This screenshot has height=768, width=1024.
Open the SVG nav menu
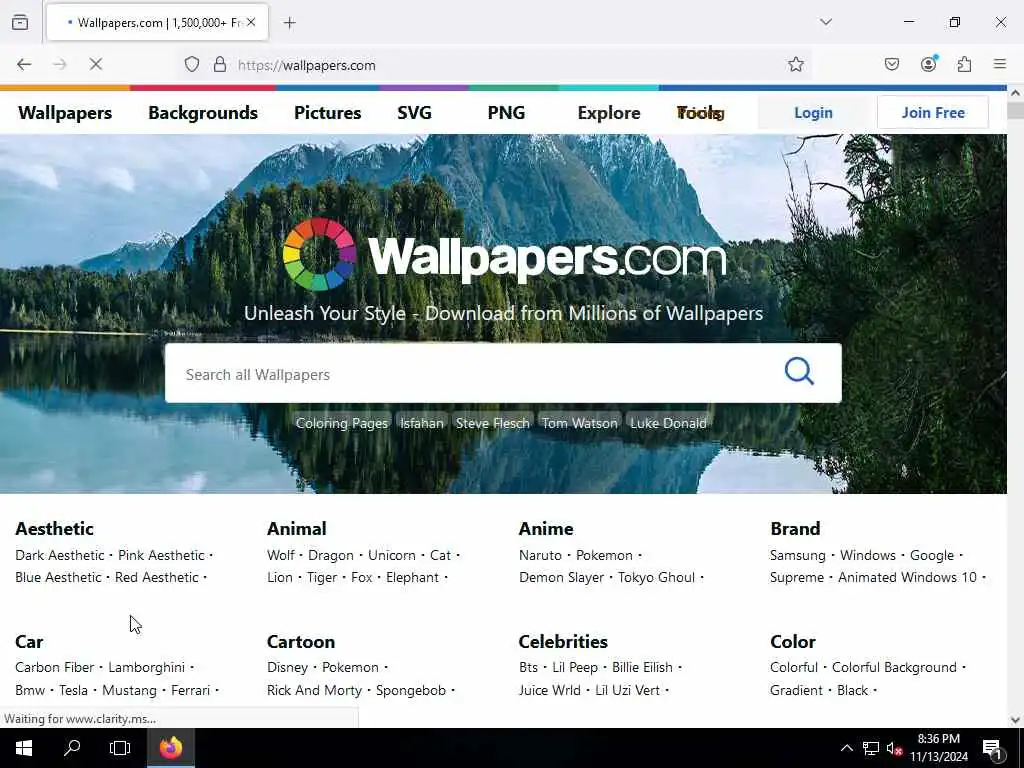[x=414, y=113]
